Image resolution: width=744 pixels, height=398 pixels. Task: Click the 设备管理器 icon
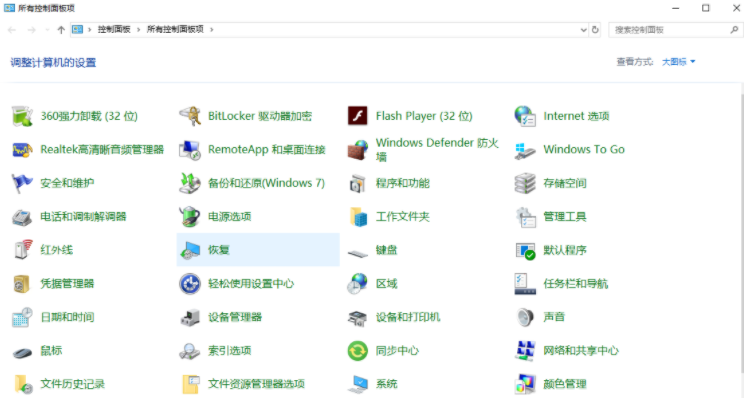tap(190, 317)
